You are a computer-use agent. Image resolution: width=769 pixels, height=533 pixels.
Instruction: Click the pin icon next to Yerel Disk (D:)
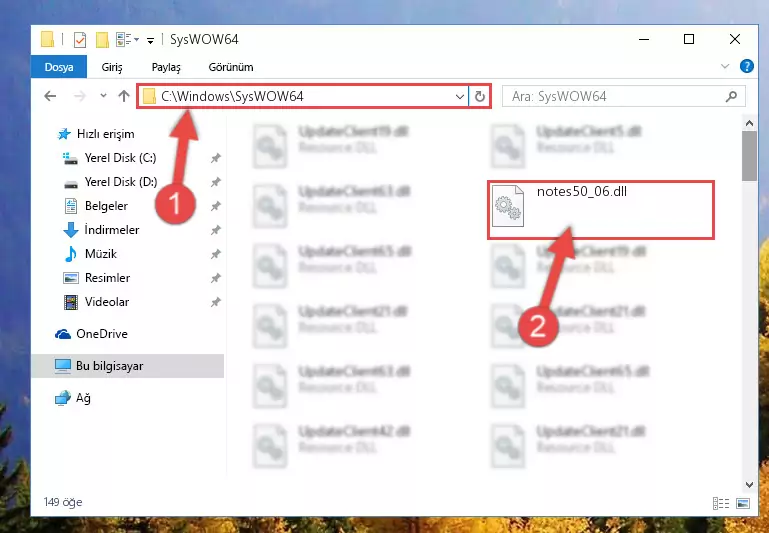[215, 182]
